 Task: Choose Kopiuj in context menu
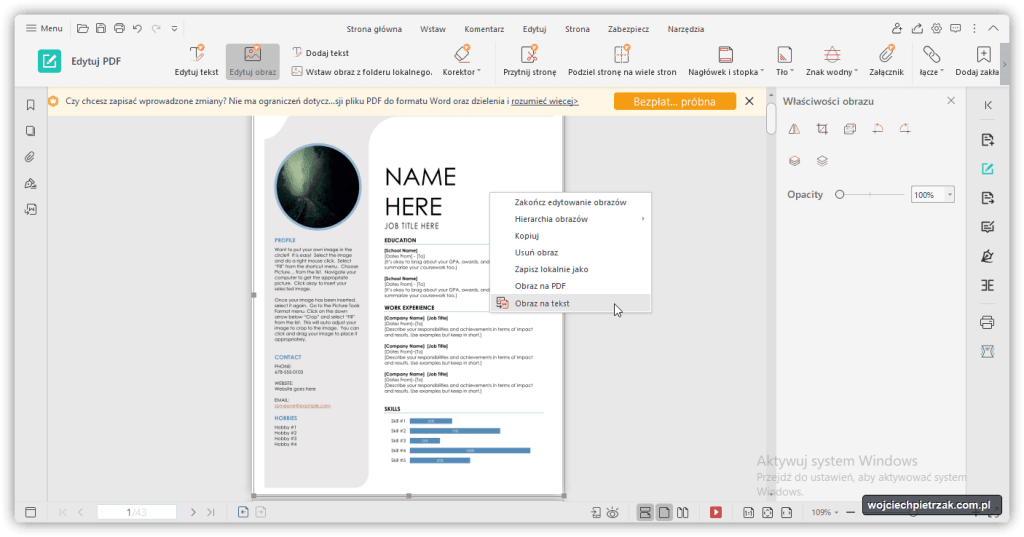pos(570,236)
